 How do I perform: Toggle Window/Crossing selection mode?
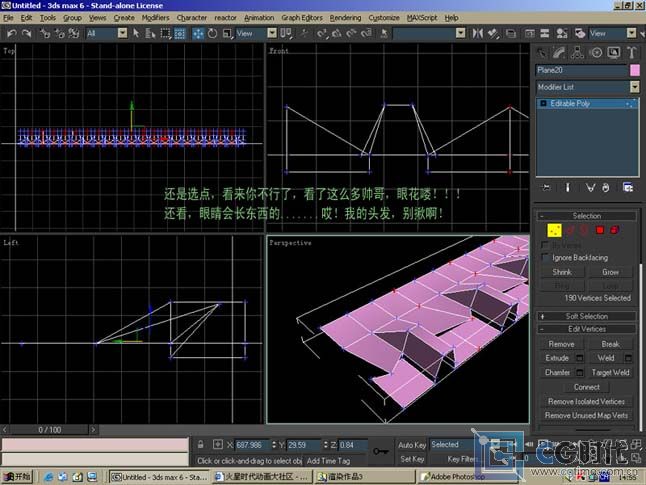(x=180, y=33)
